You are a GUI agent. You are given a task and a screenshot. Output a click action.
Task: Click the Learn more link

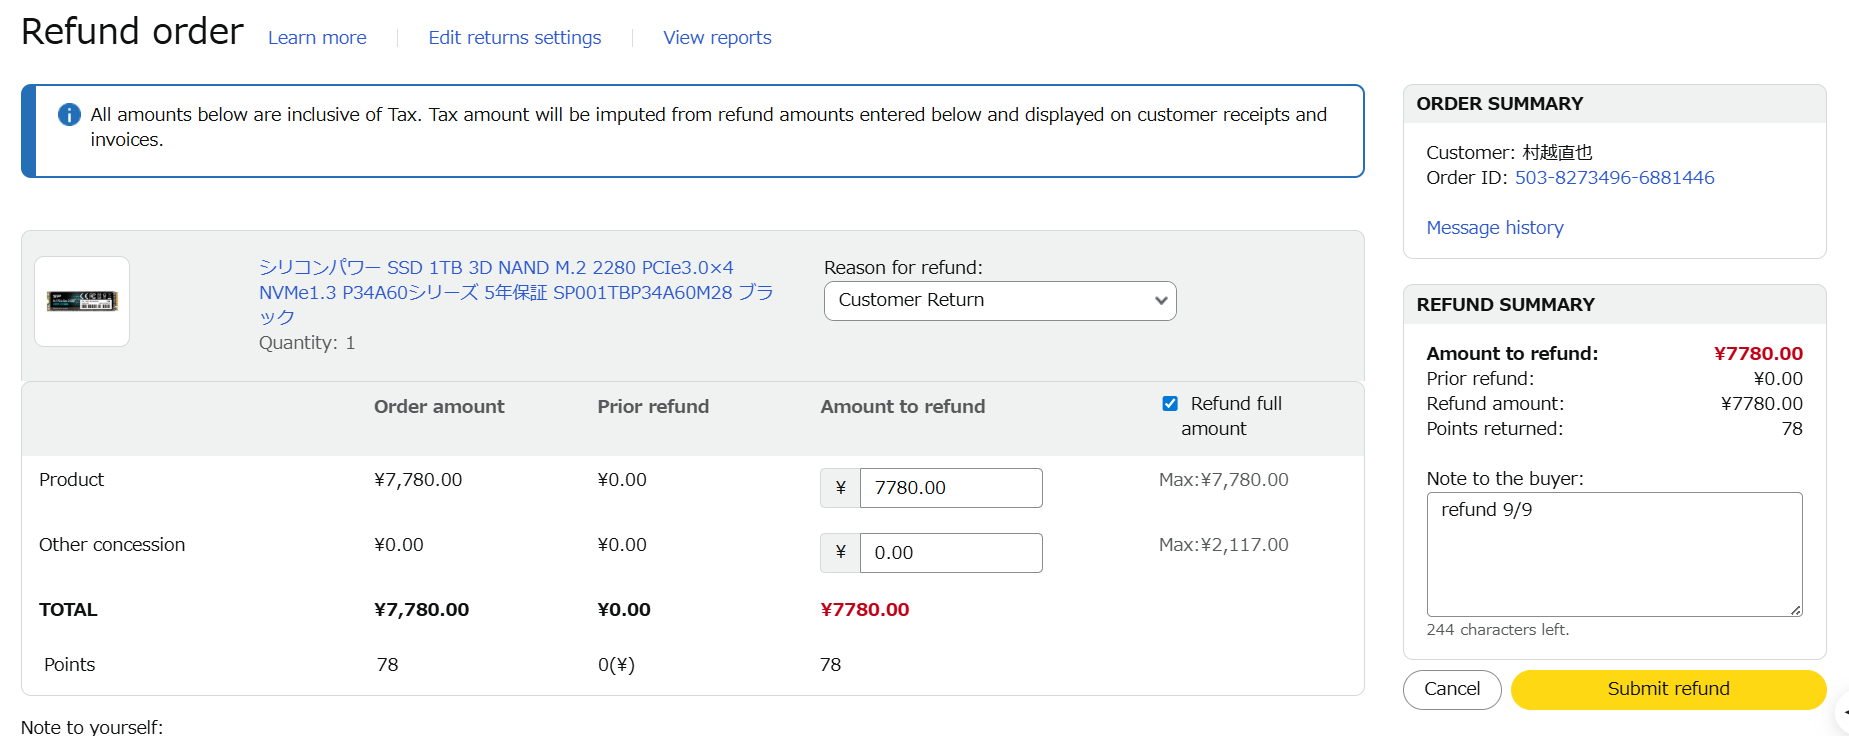click(x=317, y=38)
